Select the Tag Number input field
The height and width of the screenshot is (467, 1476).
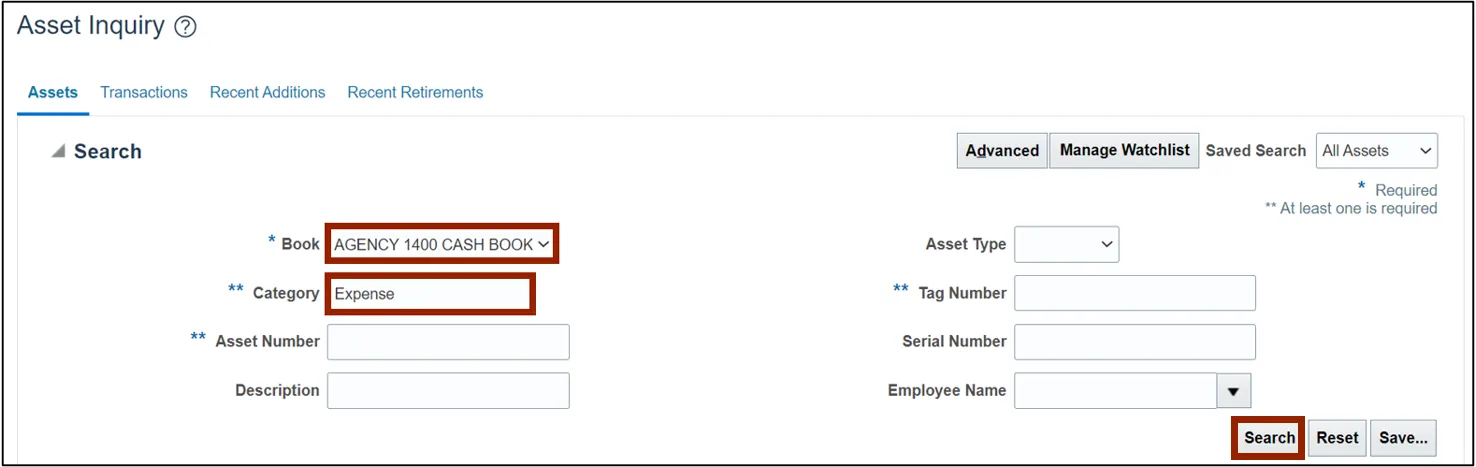(x=1134, y=293)
